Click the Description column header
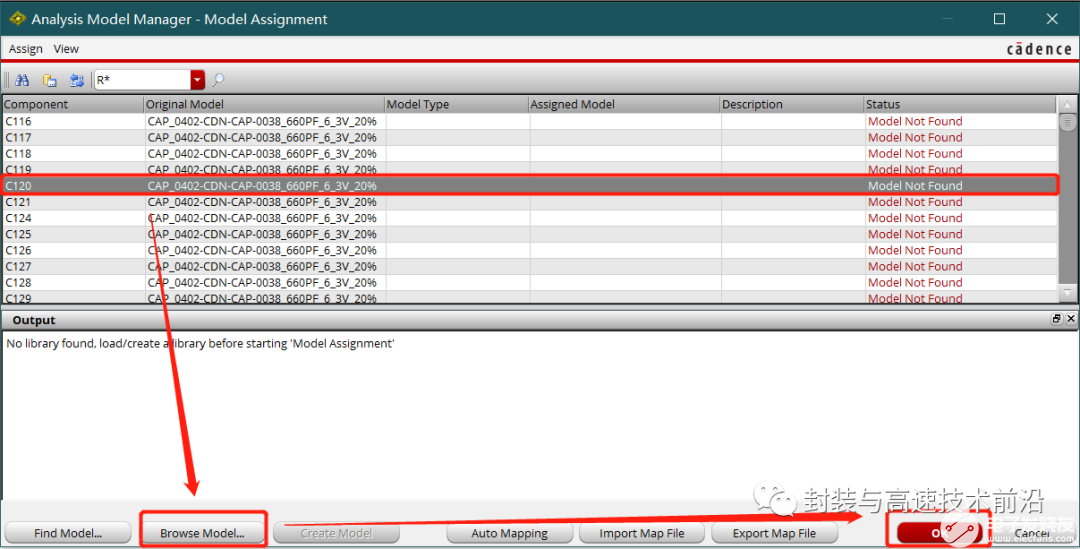1080x549 pixels. tap(791, 104)
